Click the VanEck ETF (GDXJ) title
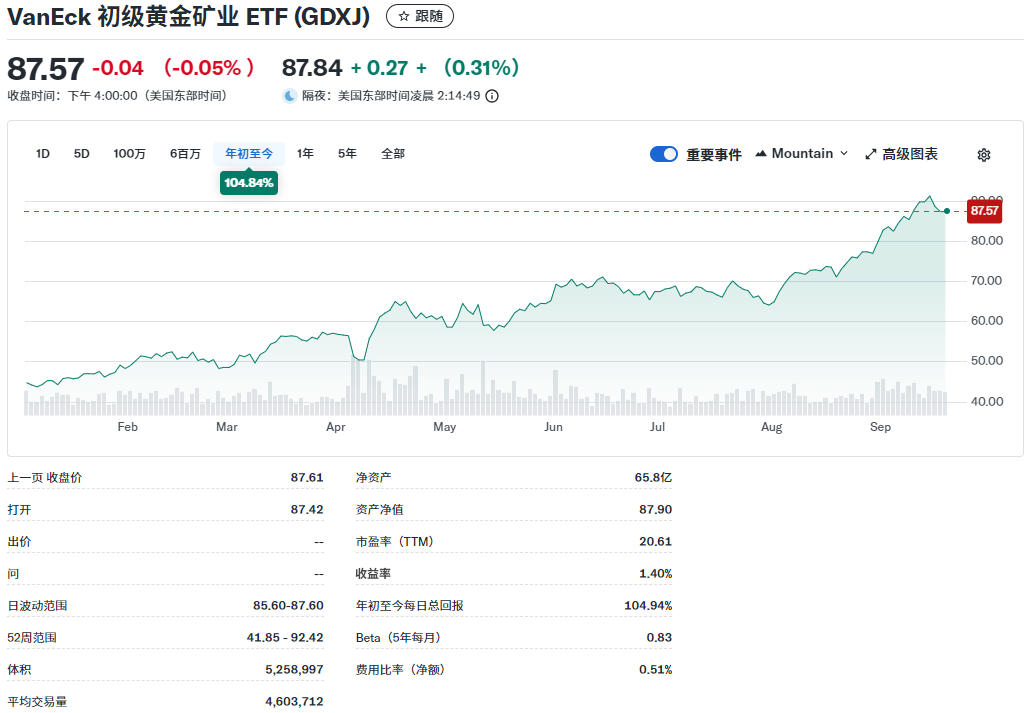This screenshot has height=713, width=1034. 189,16
